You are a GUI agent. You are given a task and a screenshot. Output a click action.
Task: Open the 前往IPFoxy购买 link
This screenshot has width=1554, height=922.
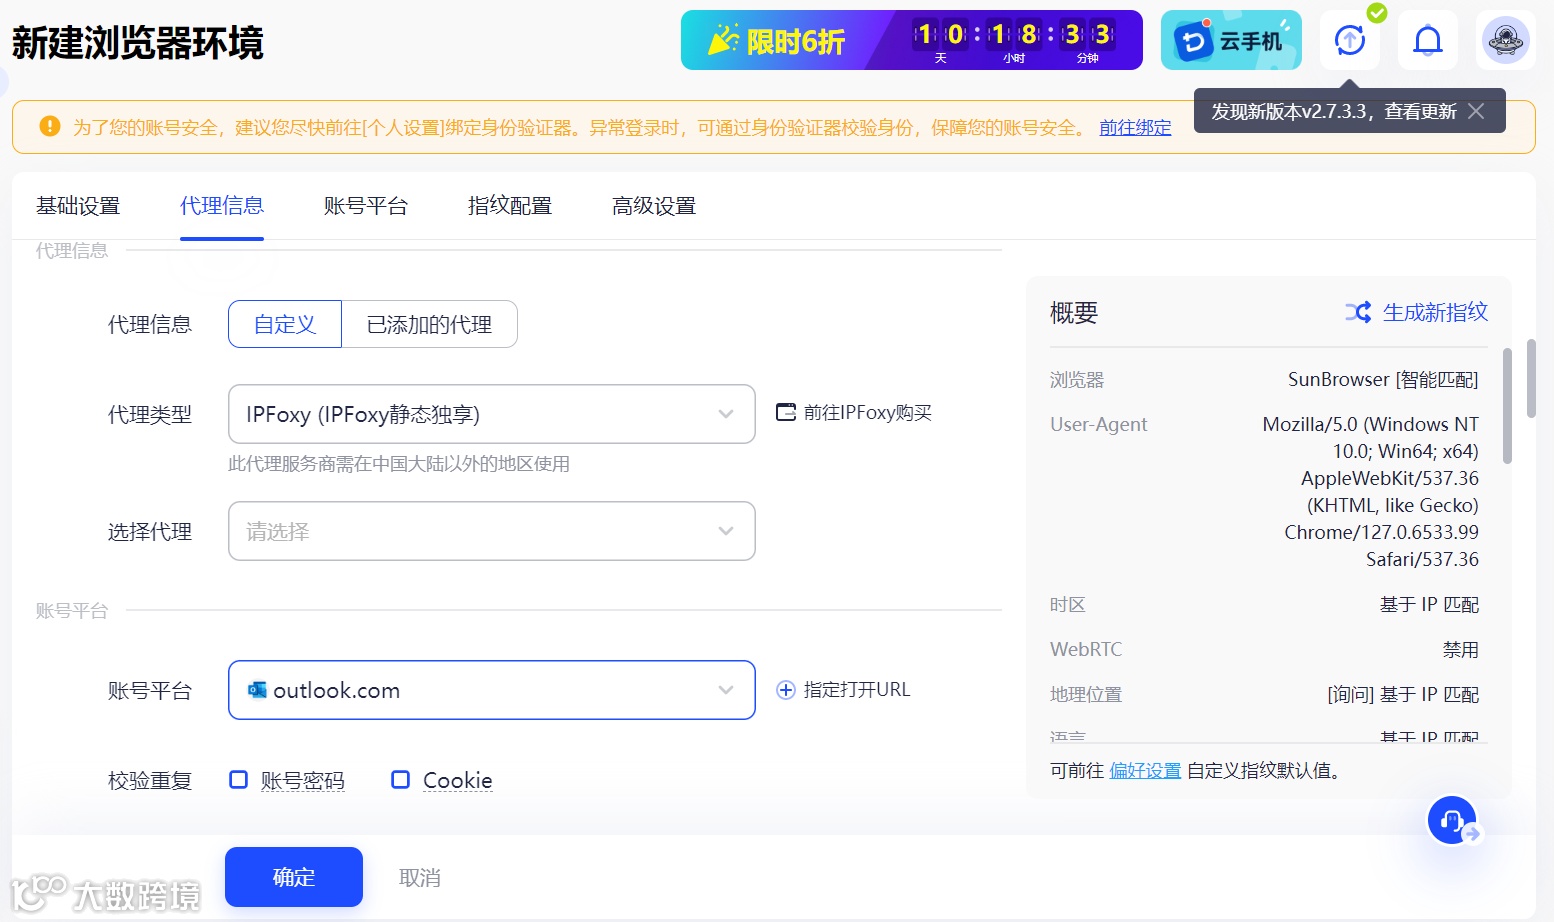tap(868, 412)
